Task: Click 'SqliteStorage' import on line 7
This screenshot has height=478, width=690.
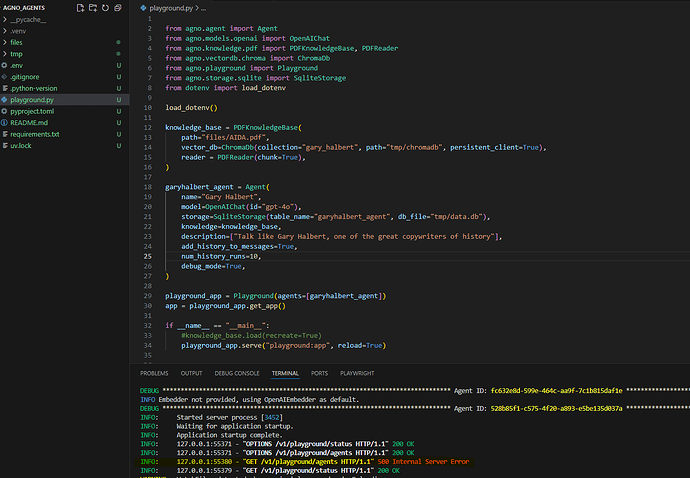Action: [x=319, y=78]
